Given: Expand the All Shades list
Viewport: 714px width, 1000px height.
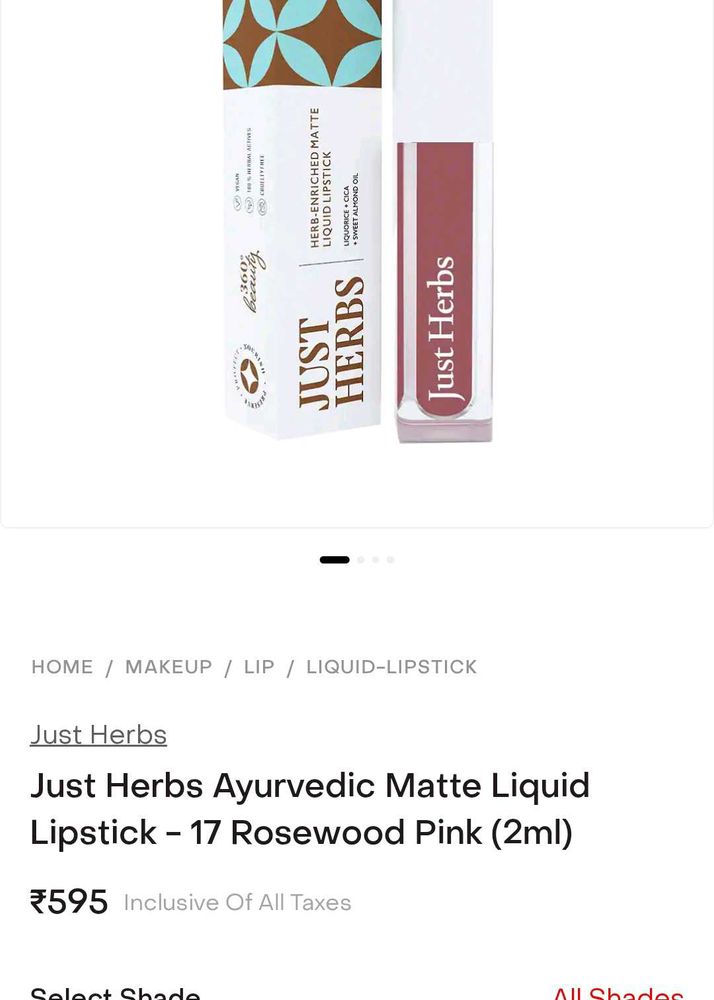Looking at the screenshot, I should pyautogui.click(x=618, y=992).
